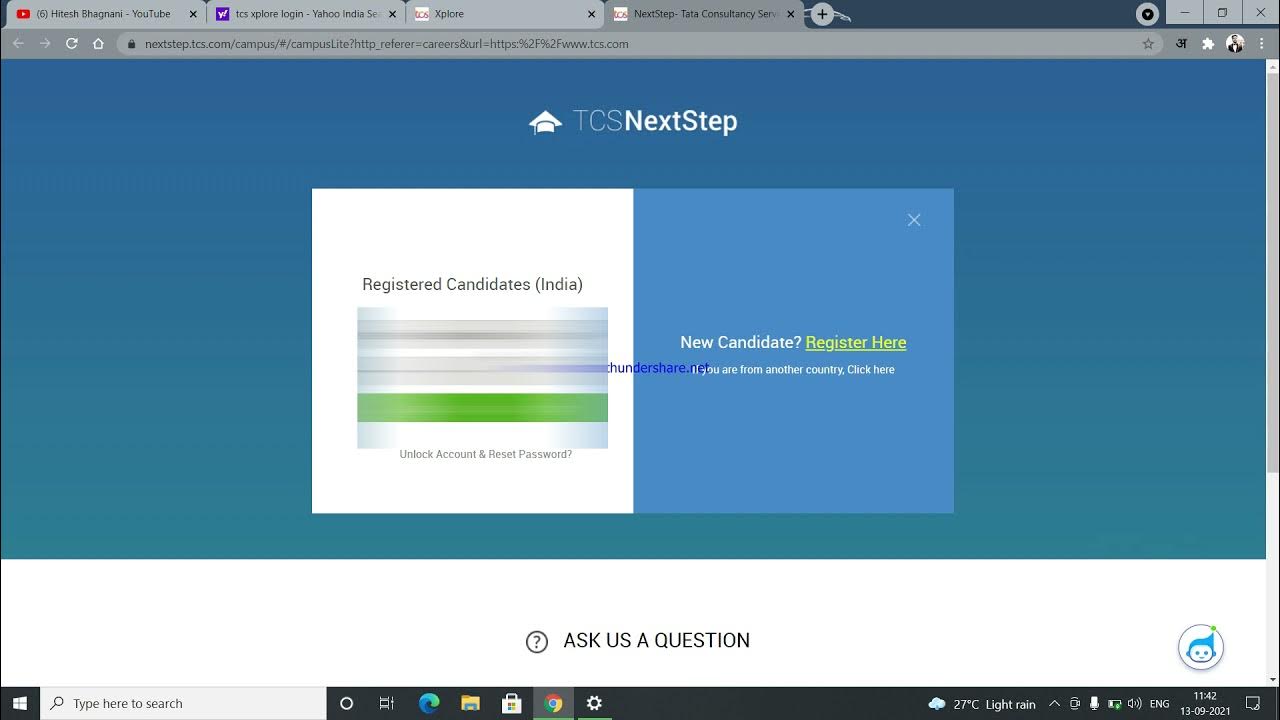Screen dimensions: 1280x720
Task: Close the login dialog with the X
Action: pos(914,220)
